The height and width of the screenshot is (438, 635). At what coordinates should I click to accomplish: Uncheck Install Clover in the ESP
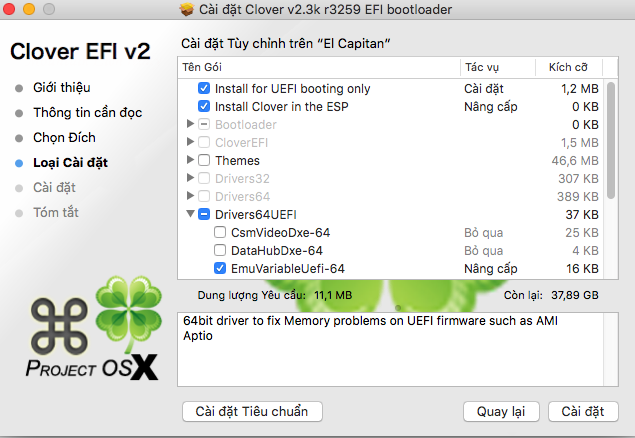click(204, 106)
